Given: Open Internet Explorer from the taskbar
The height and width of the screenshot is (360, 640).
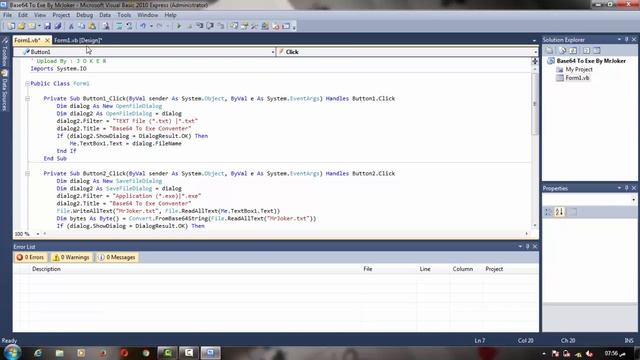Looking at the screenshot, I should pyautogui.click(x=38, y=353).
